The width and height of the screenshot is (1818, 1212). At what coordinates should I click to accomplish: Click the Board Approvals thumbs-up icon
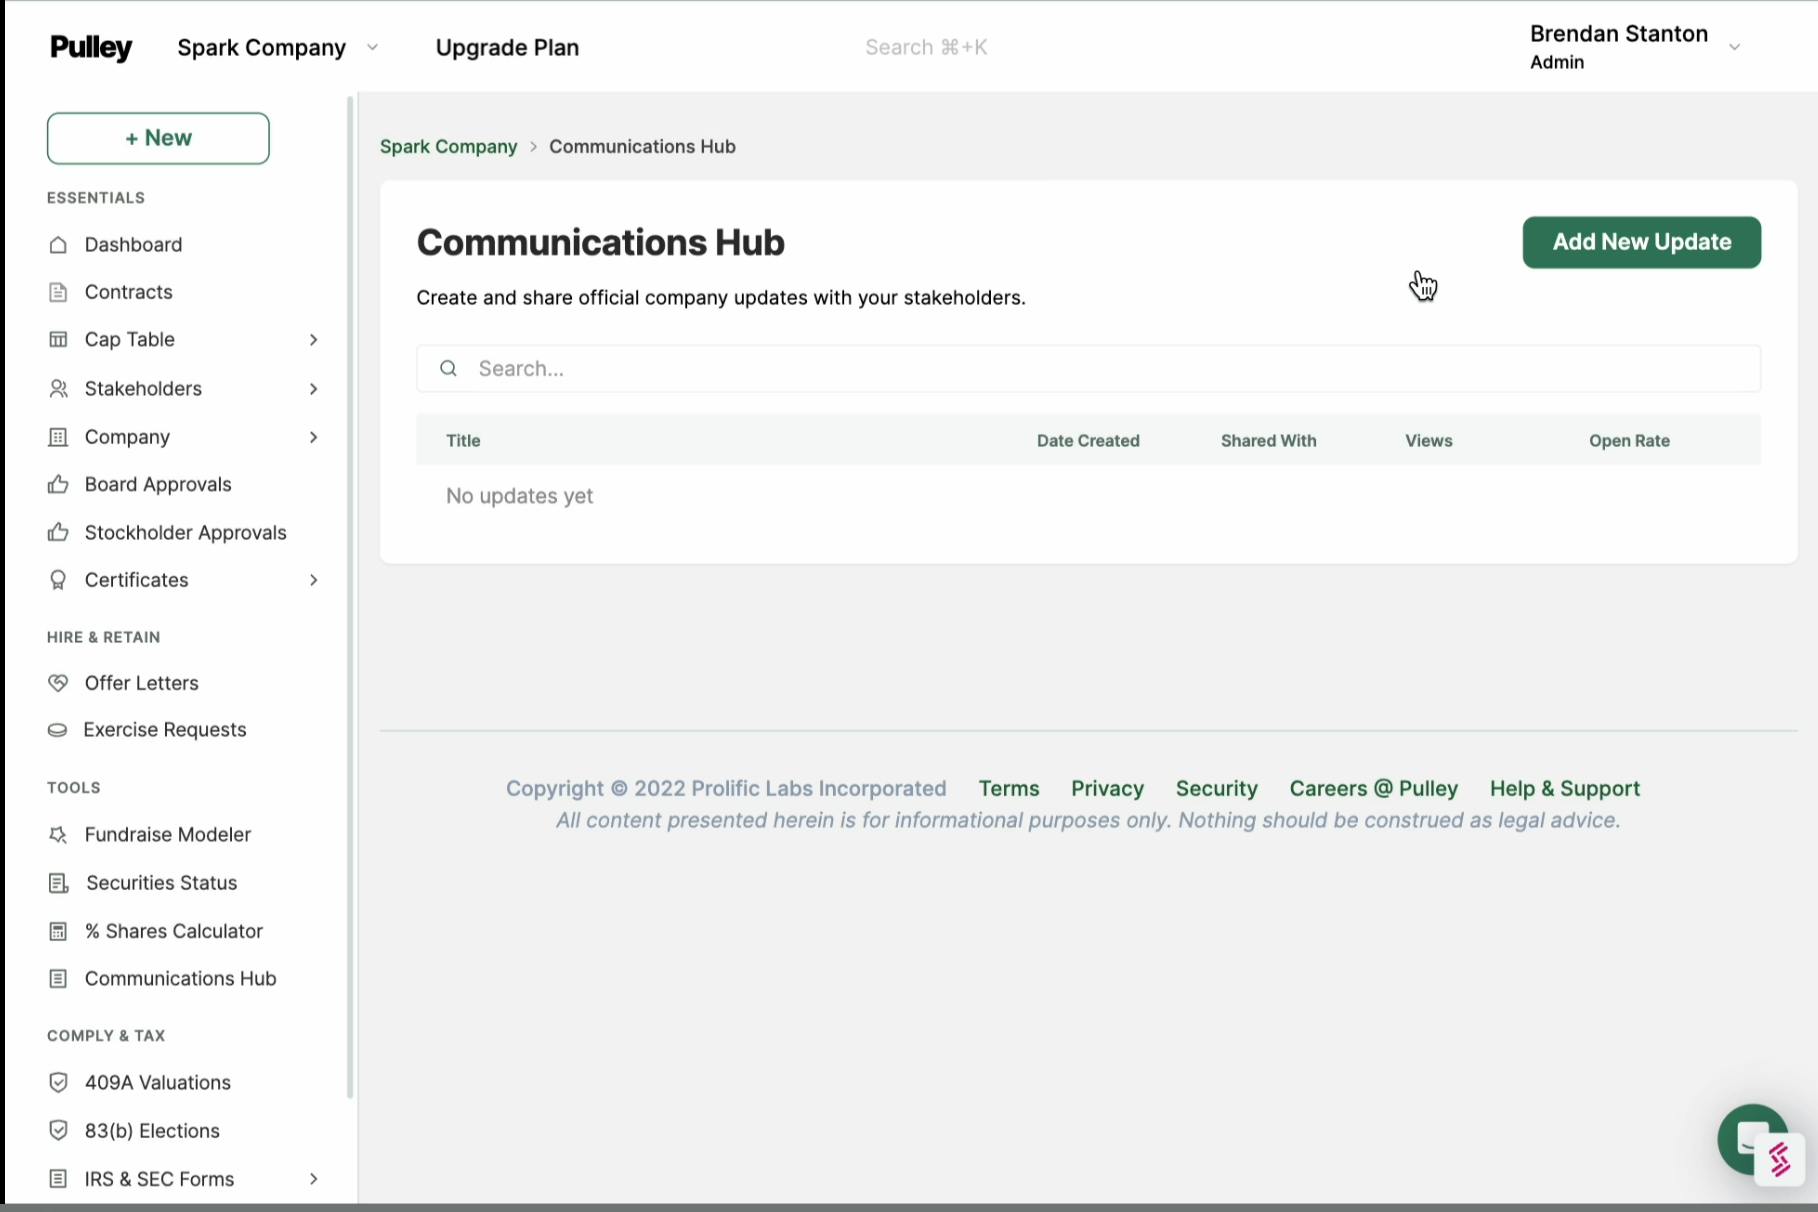click(x=58, y=485)
